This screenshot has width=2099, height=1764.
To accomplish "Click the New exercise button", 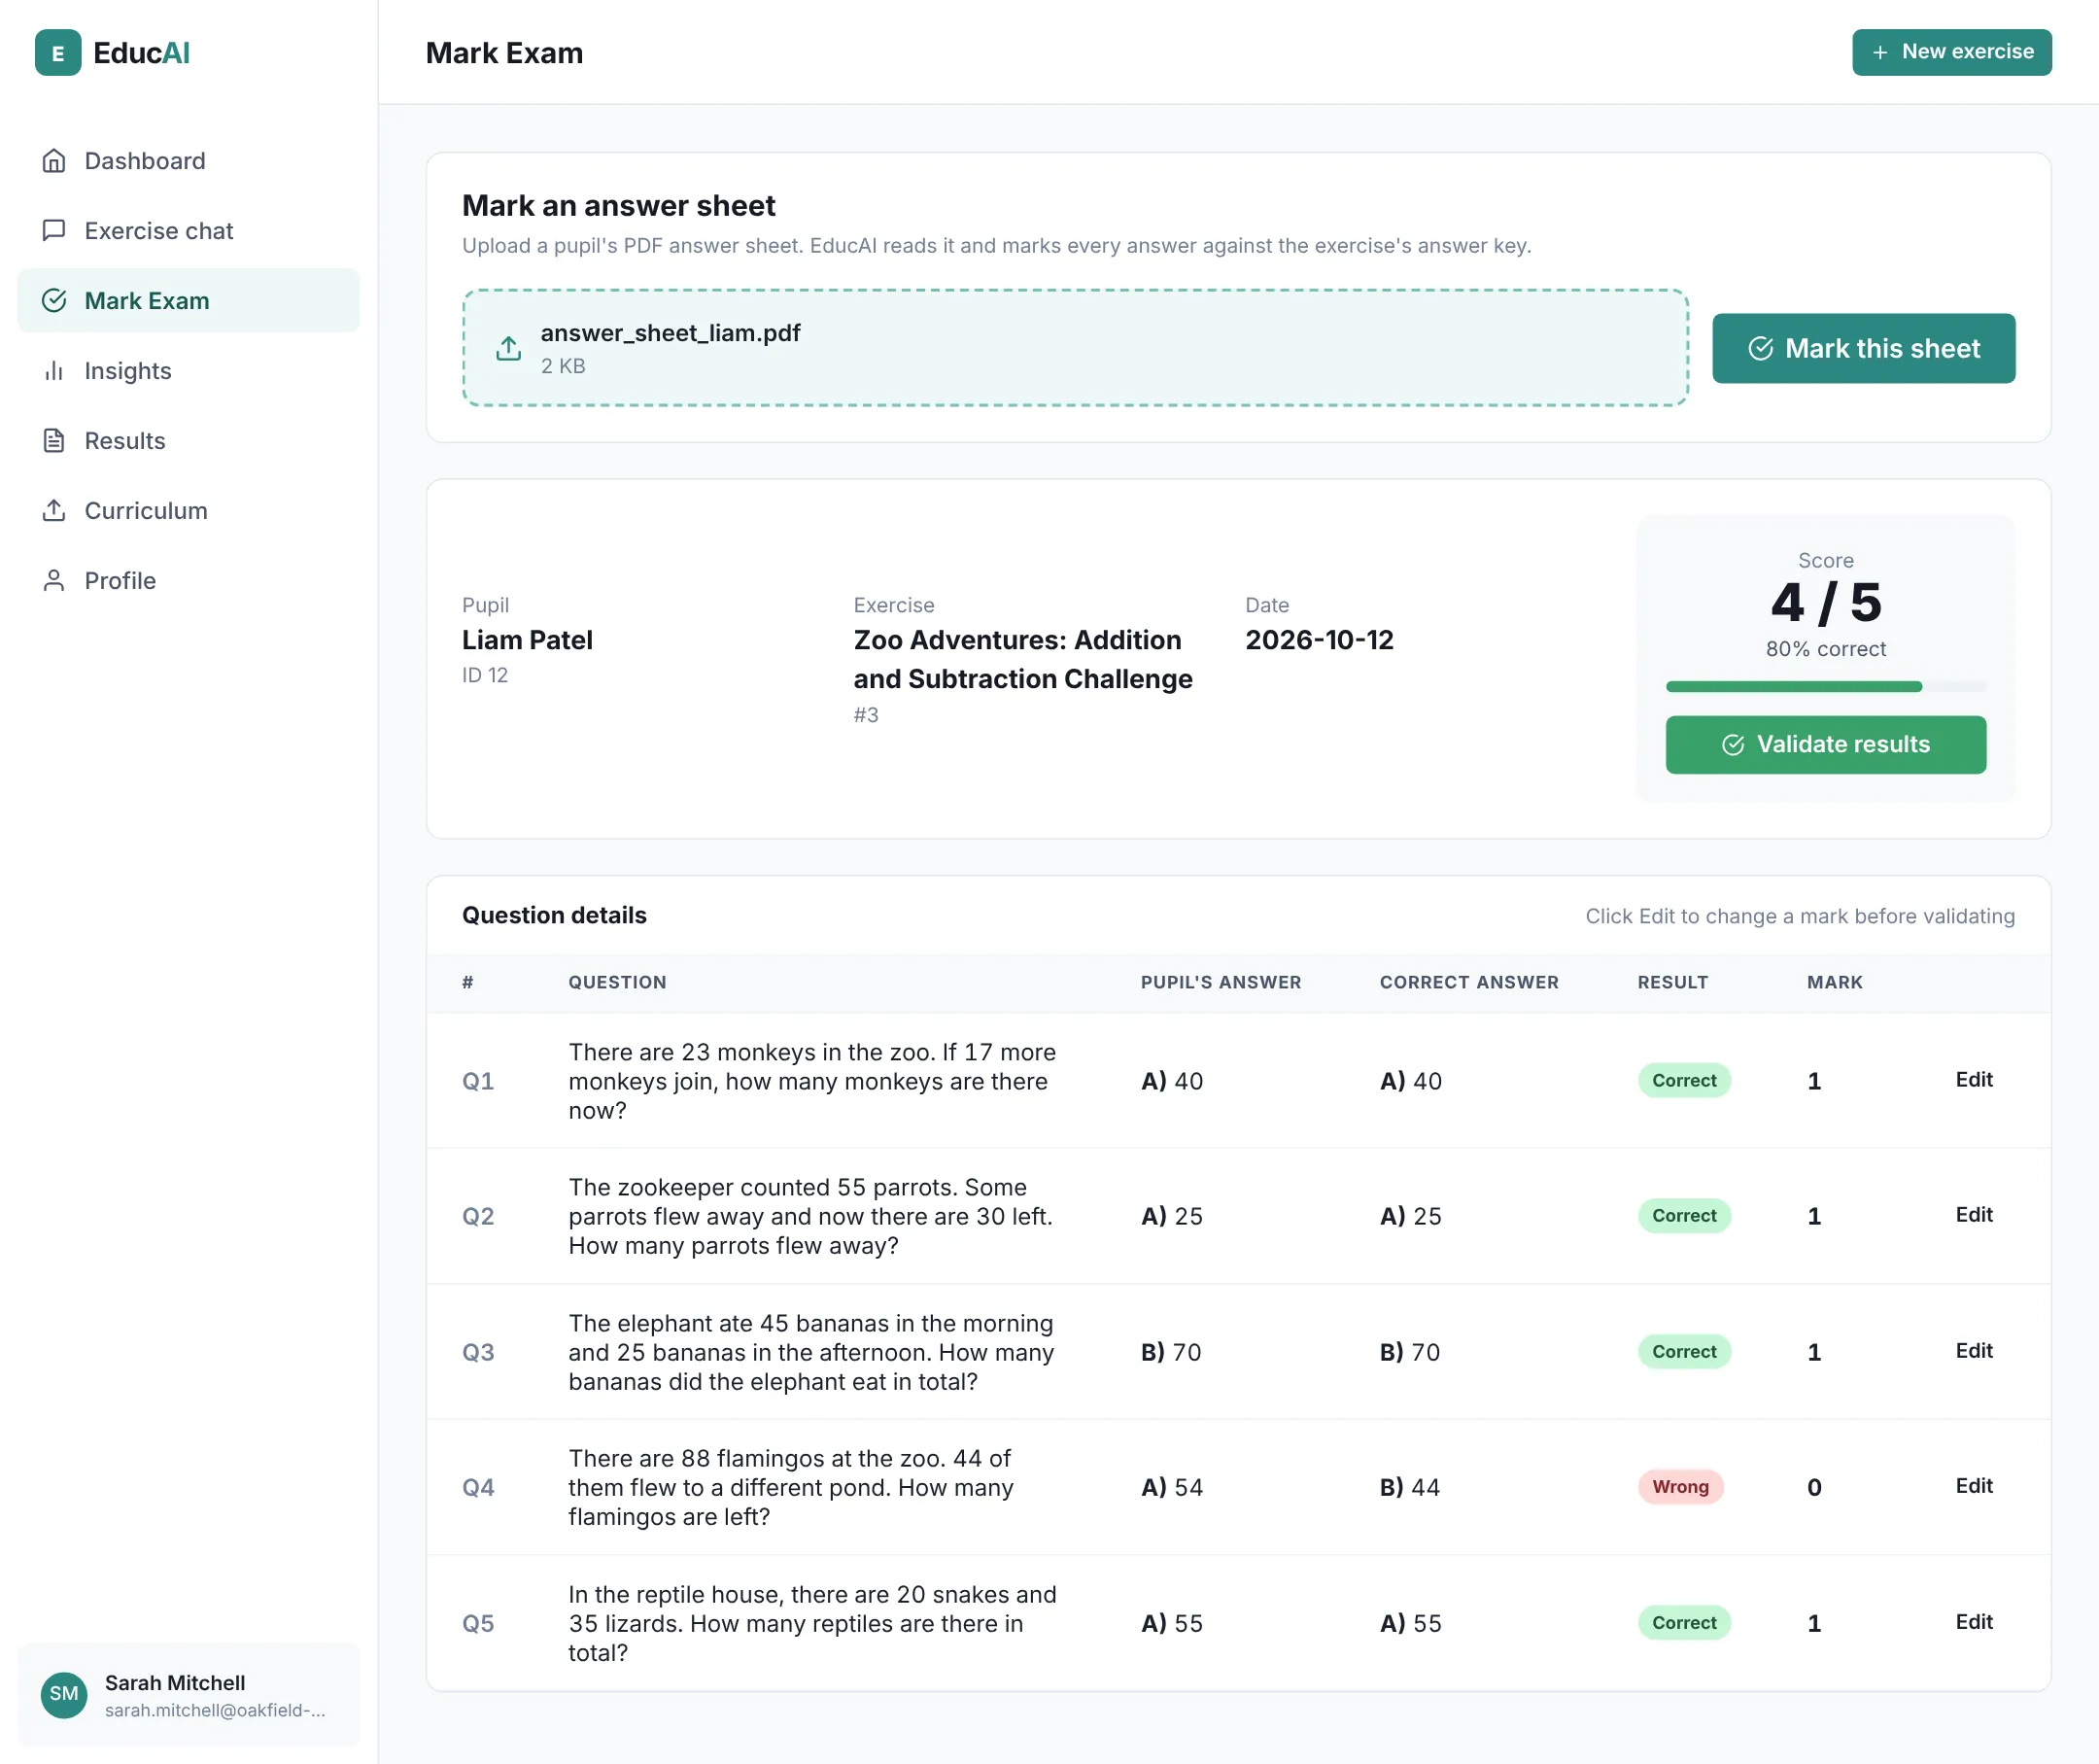I will click(1951, 52).
